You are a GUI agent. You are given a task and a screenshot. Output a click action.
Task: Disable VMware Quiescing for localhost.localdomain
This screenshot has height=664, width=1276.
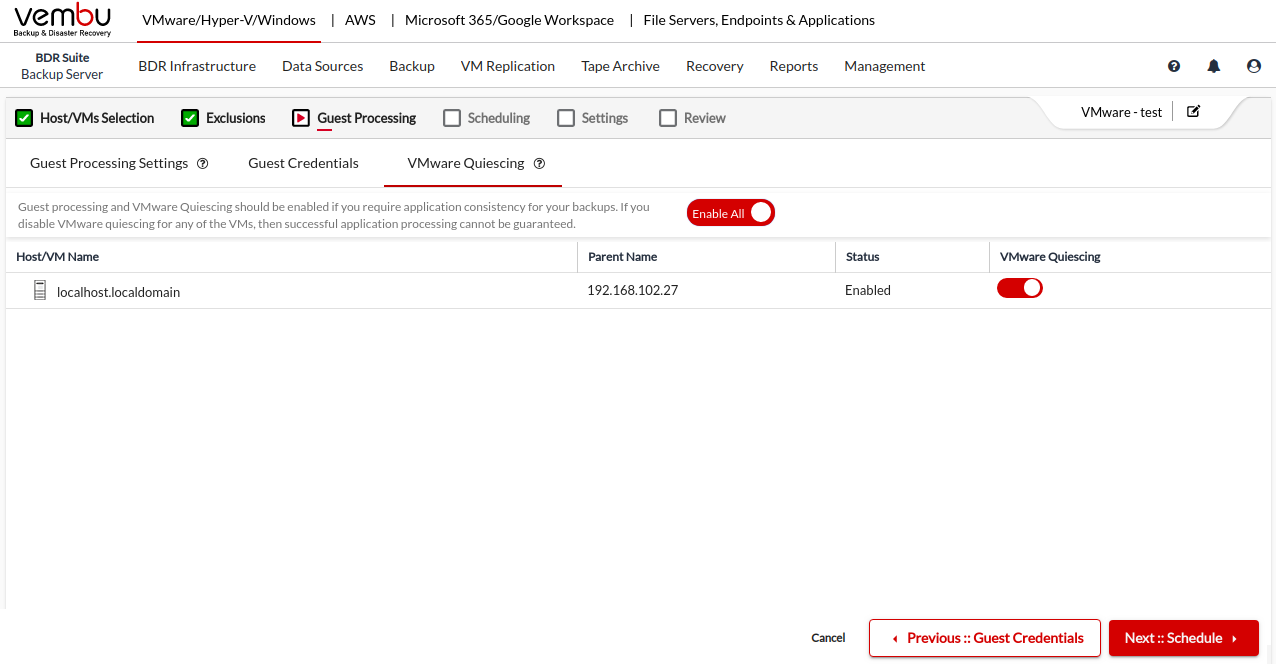tap(1019, 288)
